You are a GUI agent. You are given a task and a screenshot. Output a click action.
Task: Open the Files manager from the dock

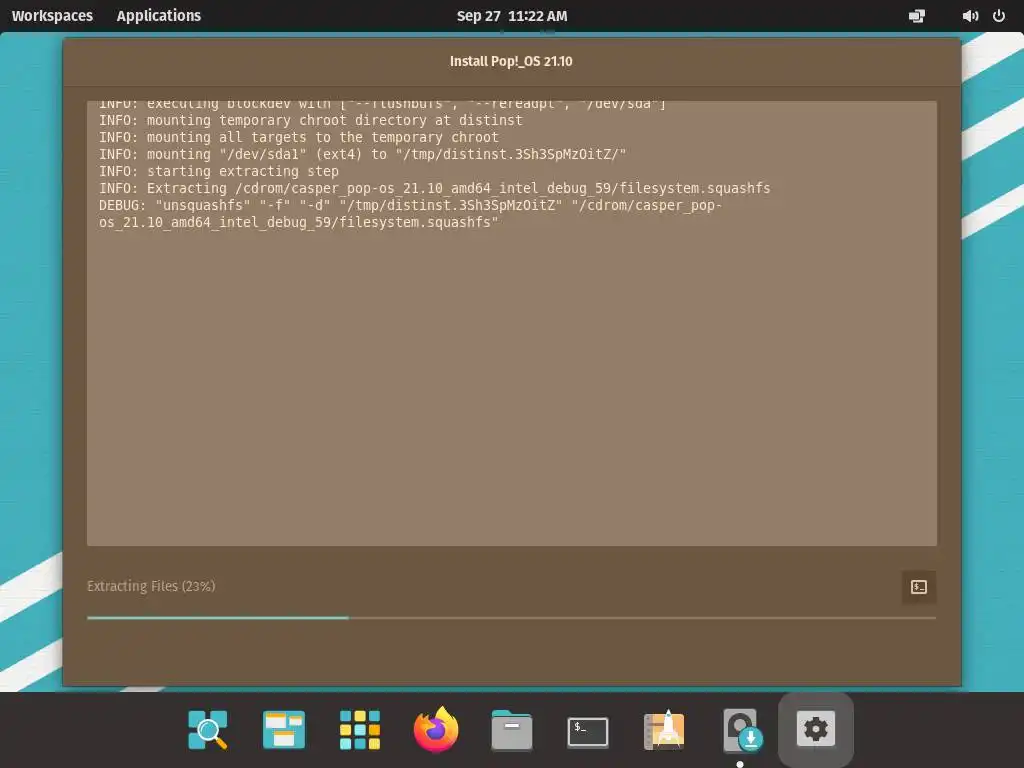coord(511,730)
